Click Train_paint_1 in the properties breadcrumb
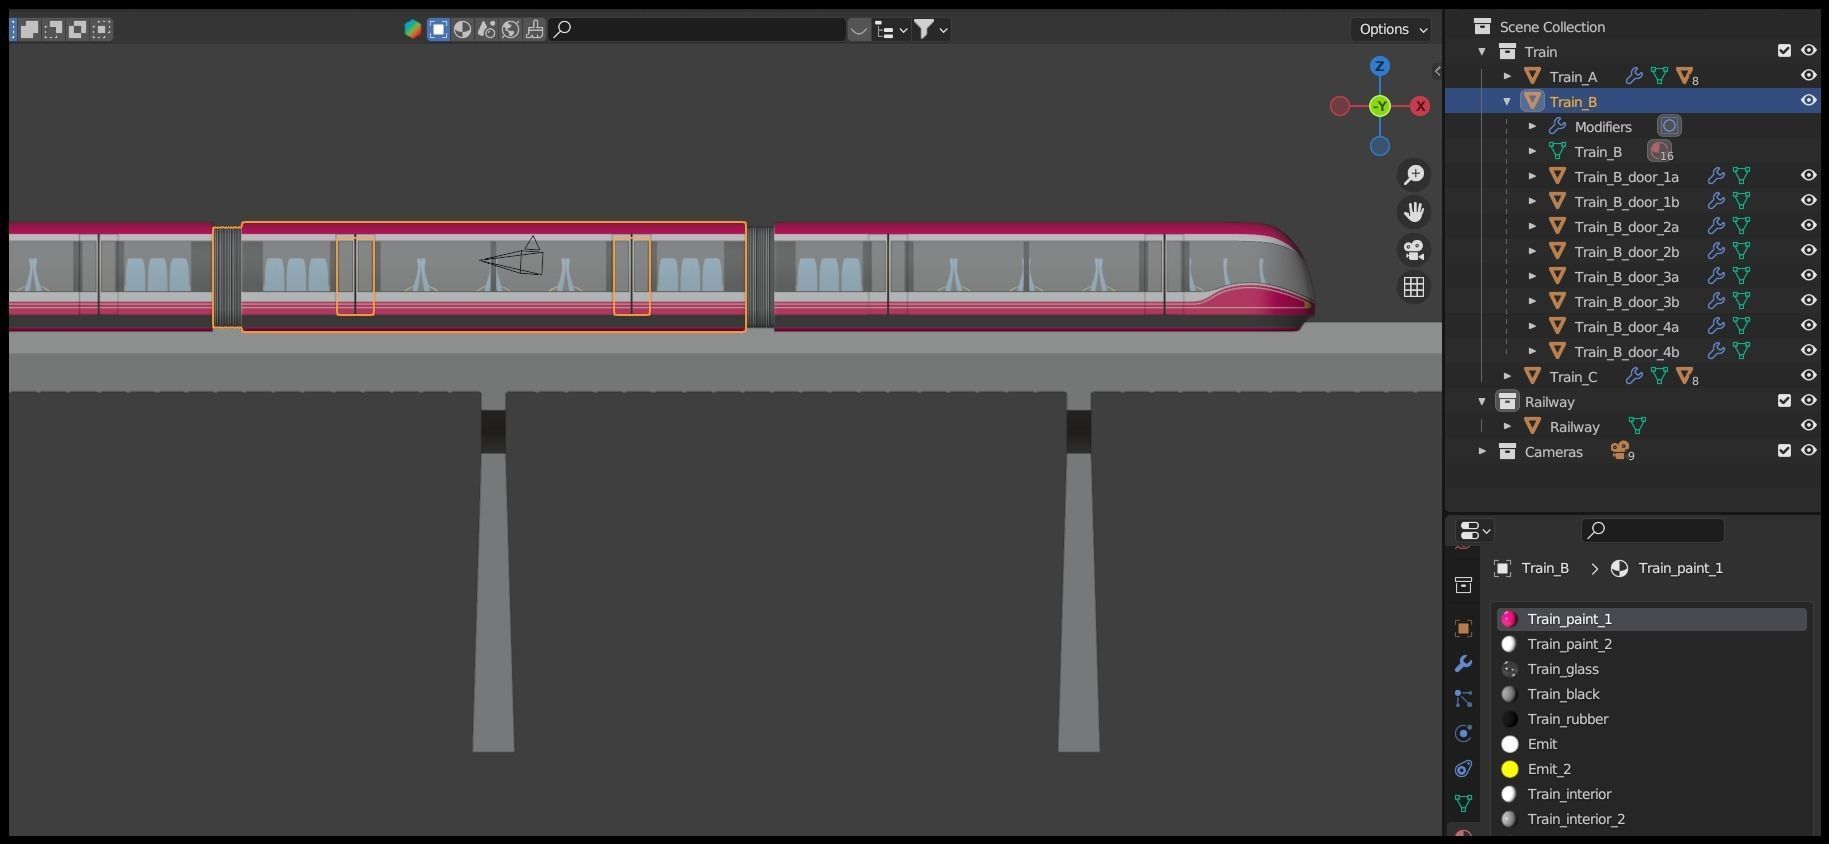The image size is (1829, 844). point(1680,568)
